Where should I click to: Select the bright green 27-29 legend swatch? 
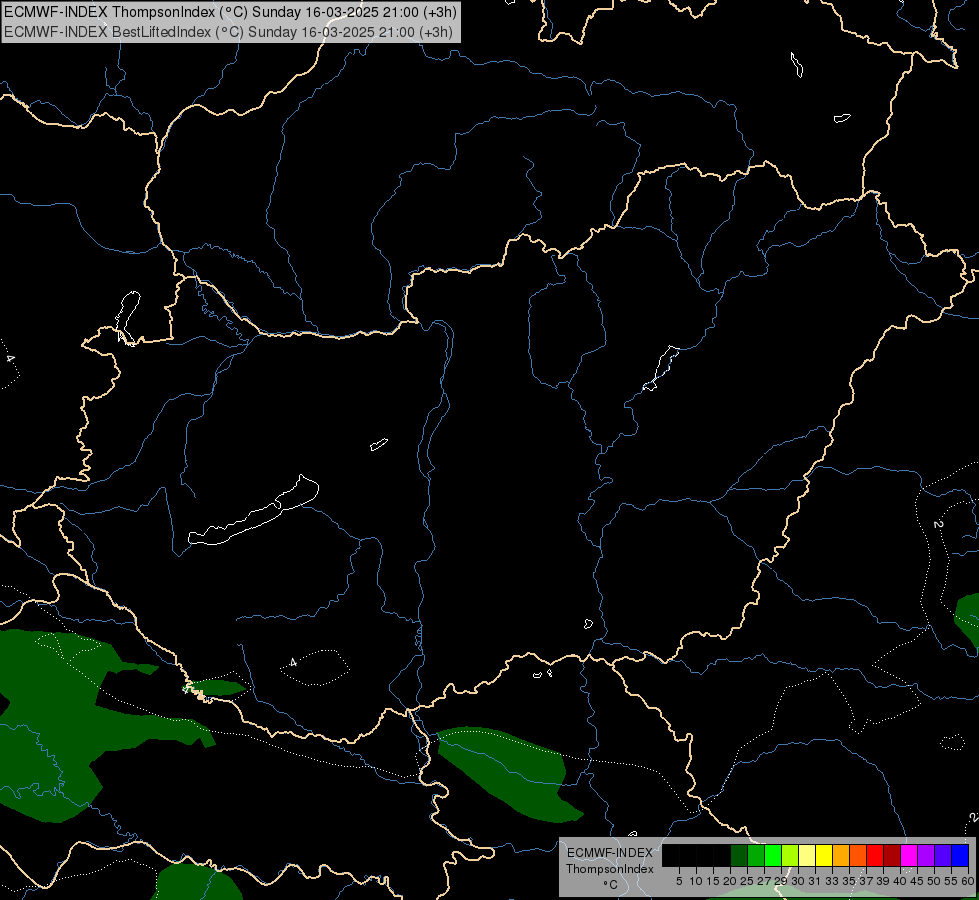coord(773,856)
